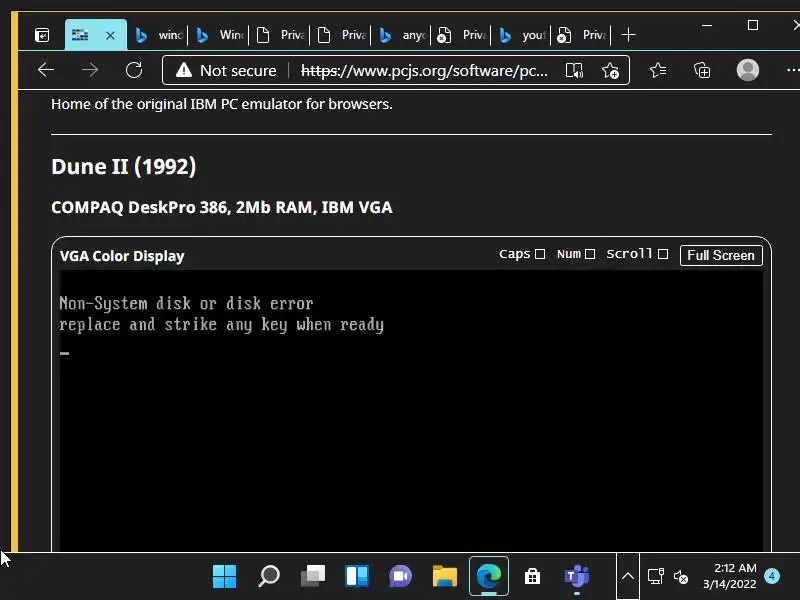This screenshot has width=800, height=600.
Task: Switch to the 'Wine' Bing tab
Action: (219, 35)
